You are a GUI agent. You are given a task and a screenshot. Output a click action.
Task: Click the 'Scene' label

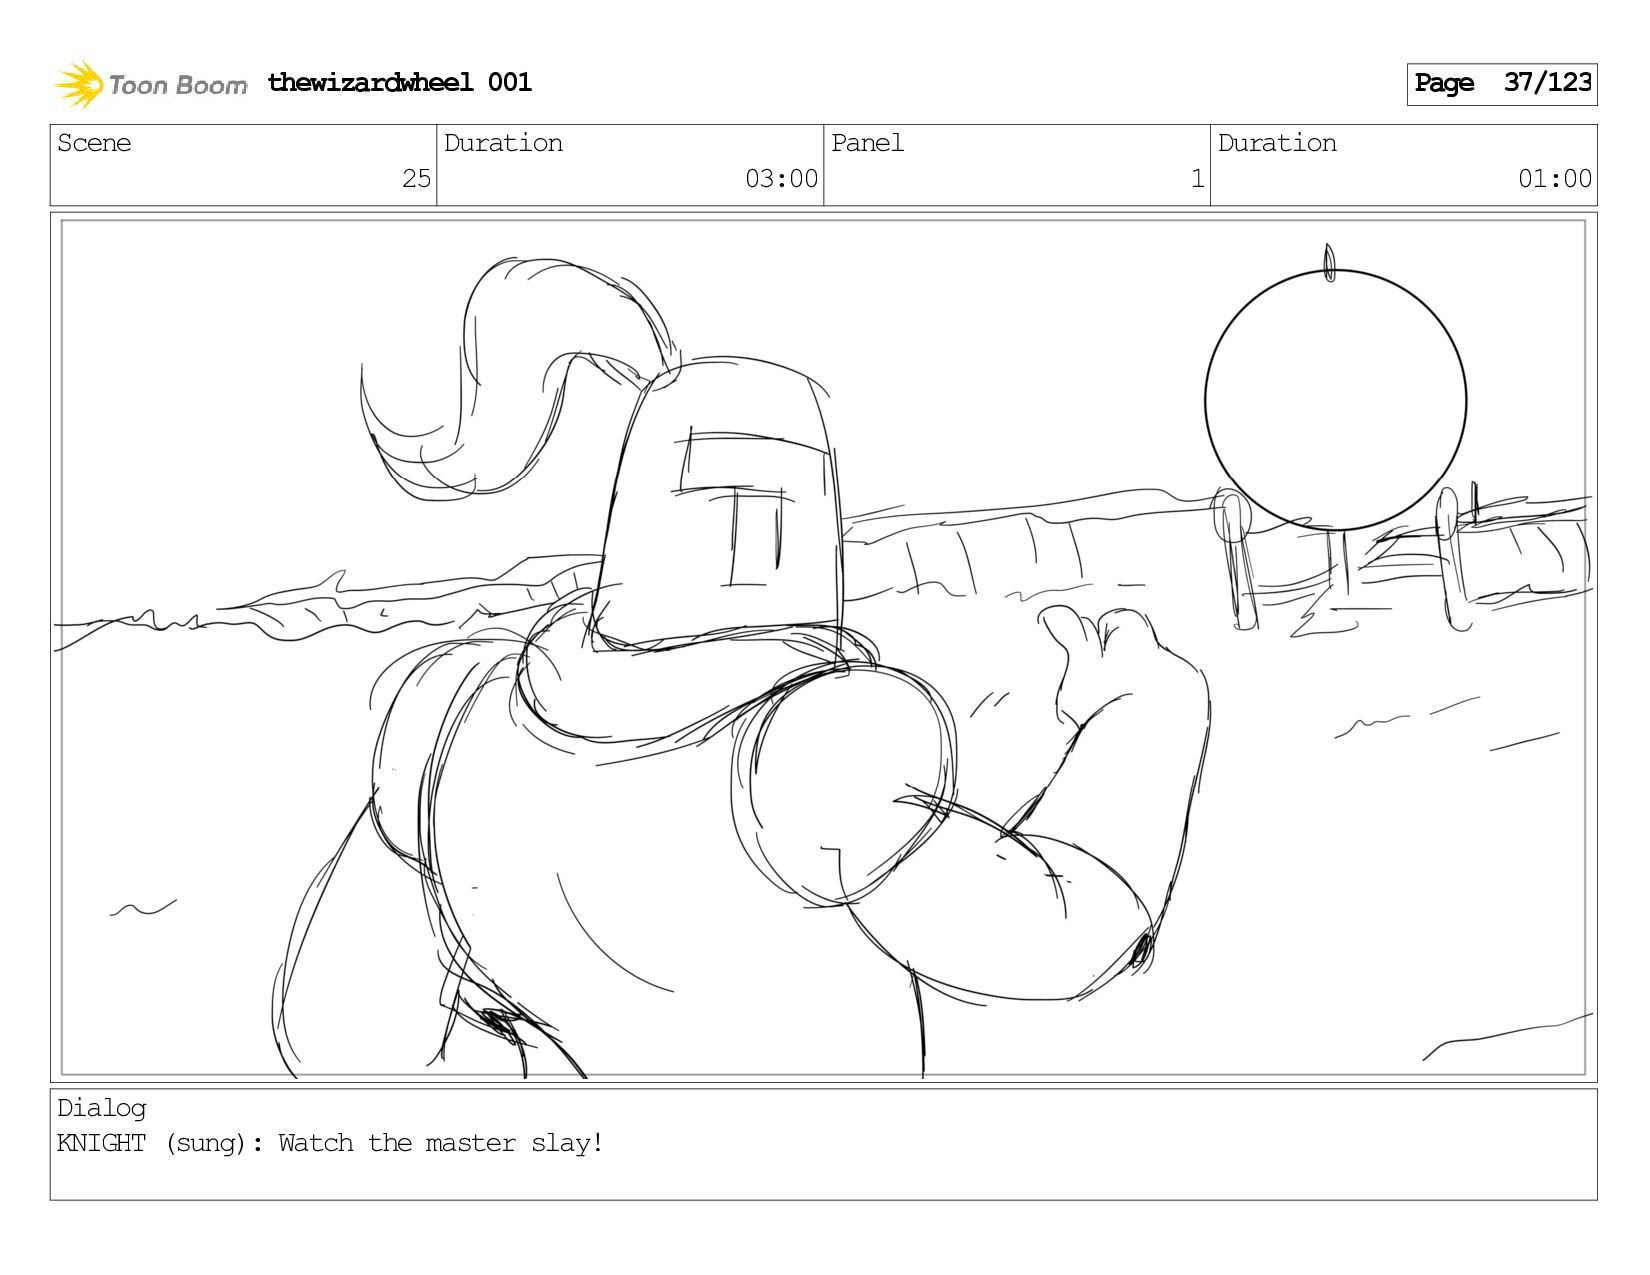[94, 143]
